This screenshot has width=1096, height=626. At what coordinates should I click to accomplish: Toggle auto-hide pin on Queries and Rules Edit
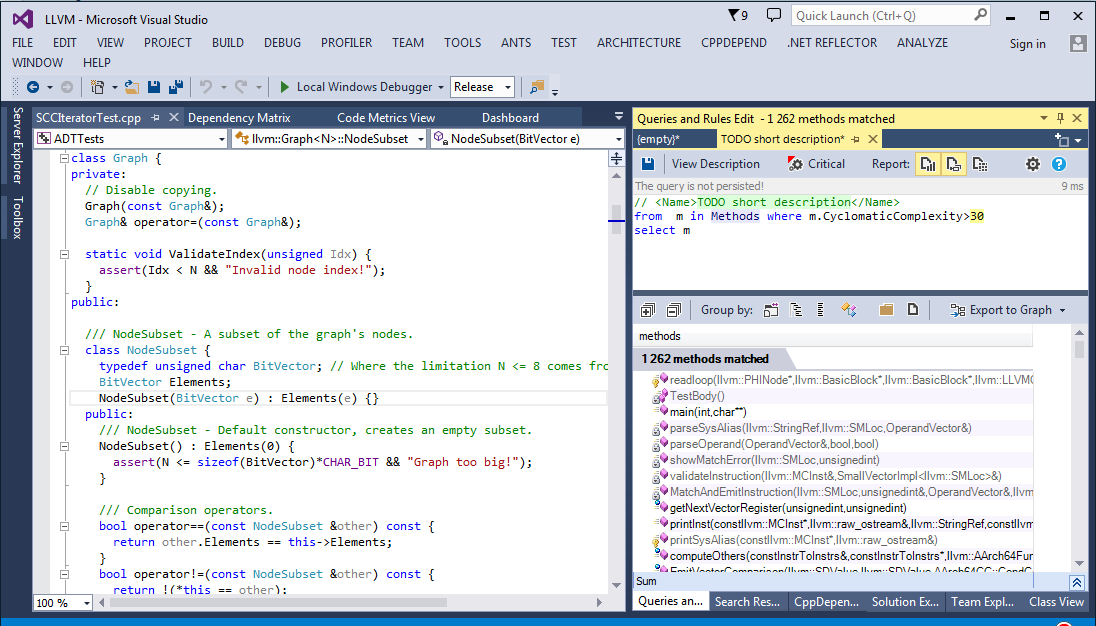click(1060, 118)
